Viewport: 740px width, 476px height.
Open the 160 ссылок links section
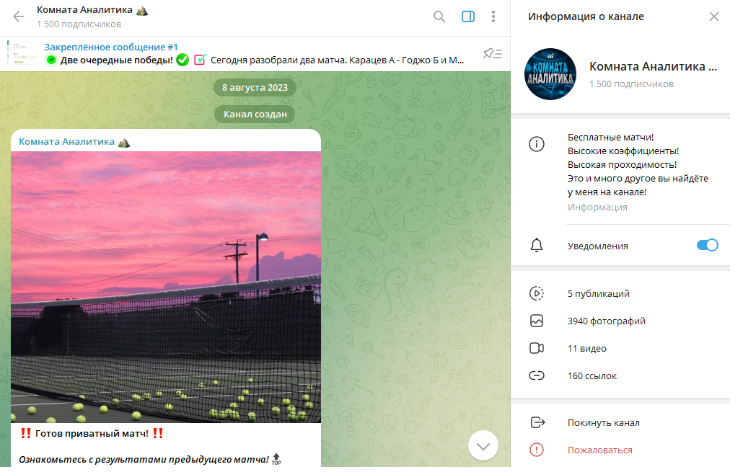click(592, 376)
